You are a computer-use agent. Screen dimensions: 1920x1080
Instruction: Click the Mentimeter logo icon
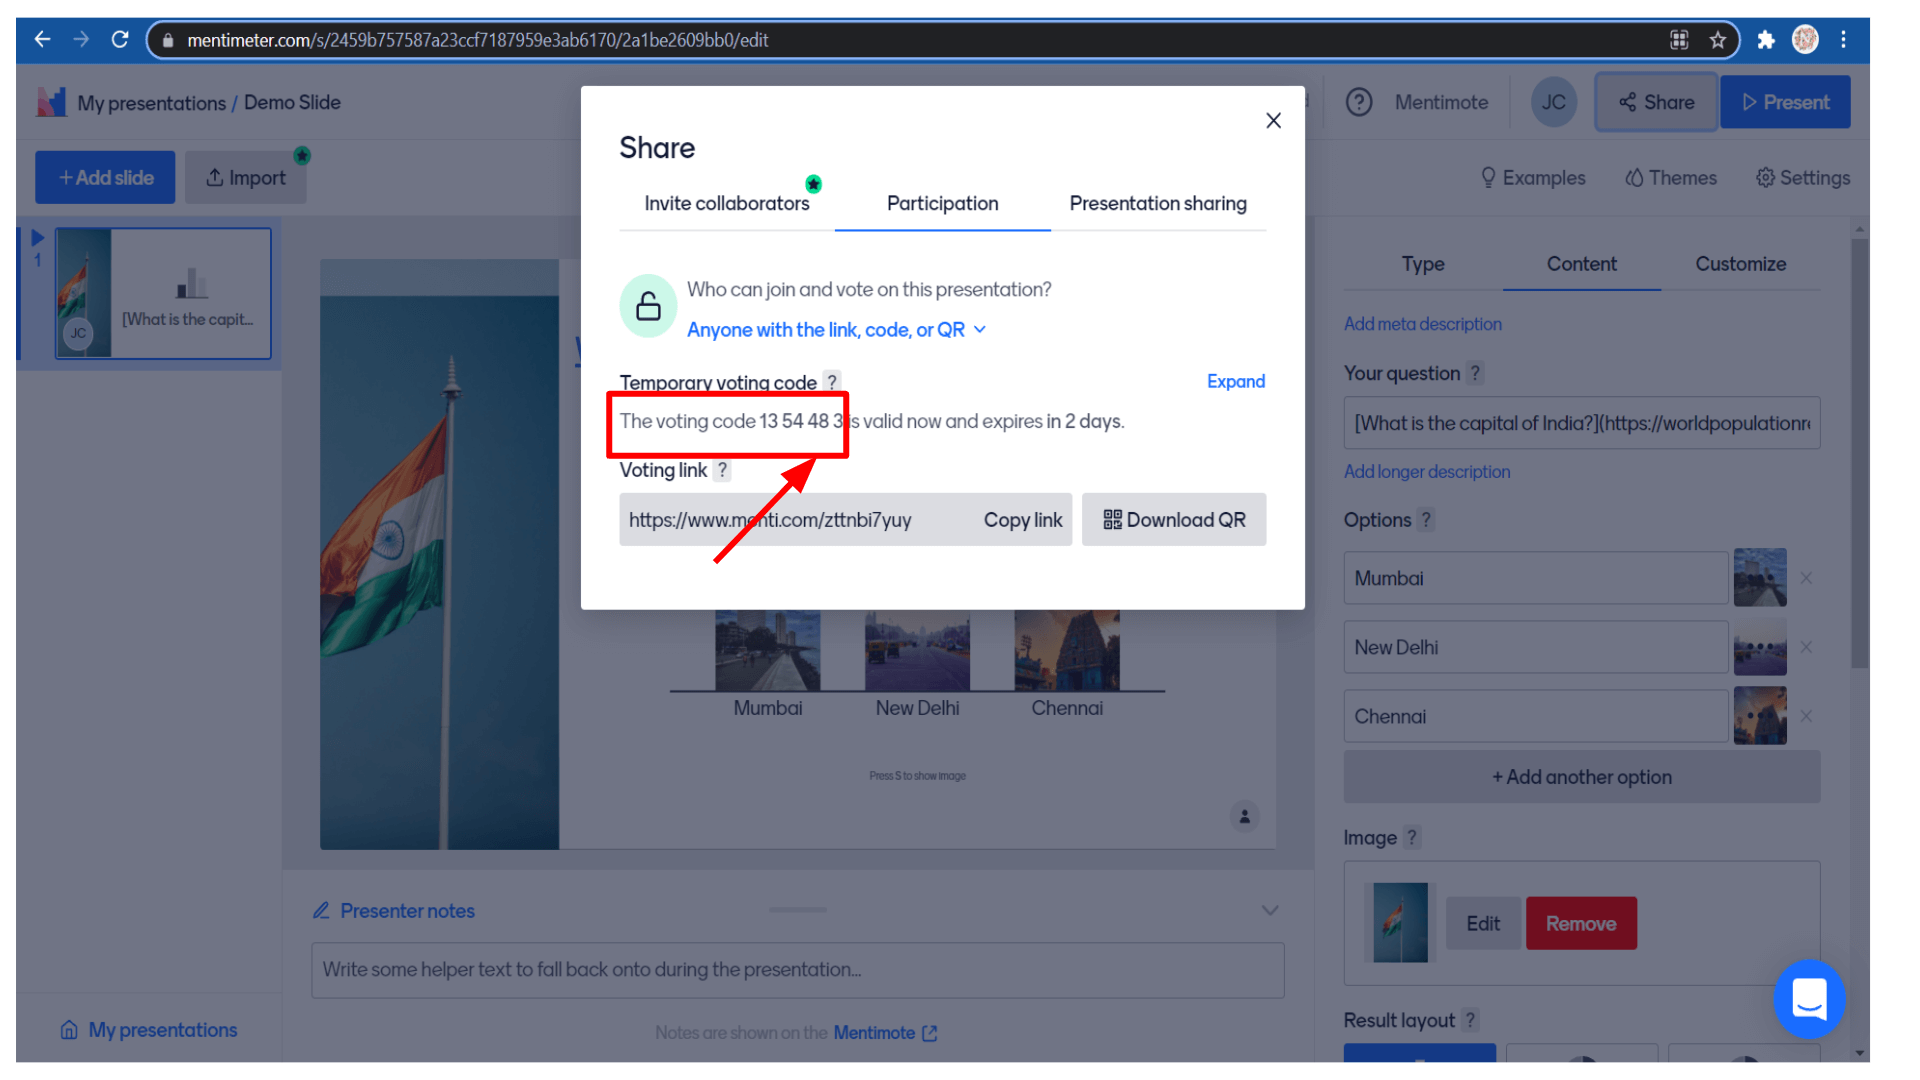tap(51, 102)
